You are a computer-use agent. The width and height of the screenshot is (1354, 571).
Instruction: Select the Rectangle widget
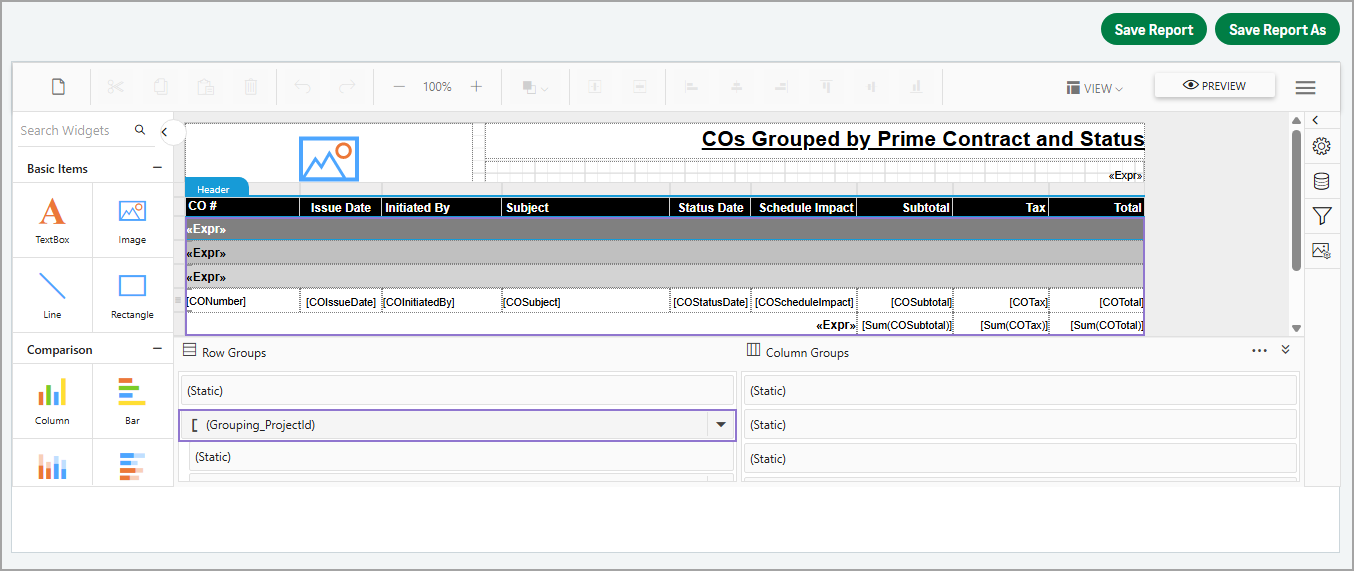click(x=132, y=295)
